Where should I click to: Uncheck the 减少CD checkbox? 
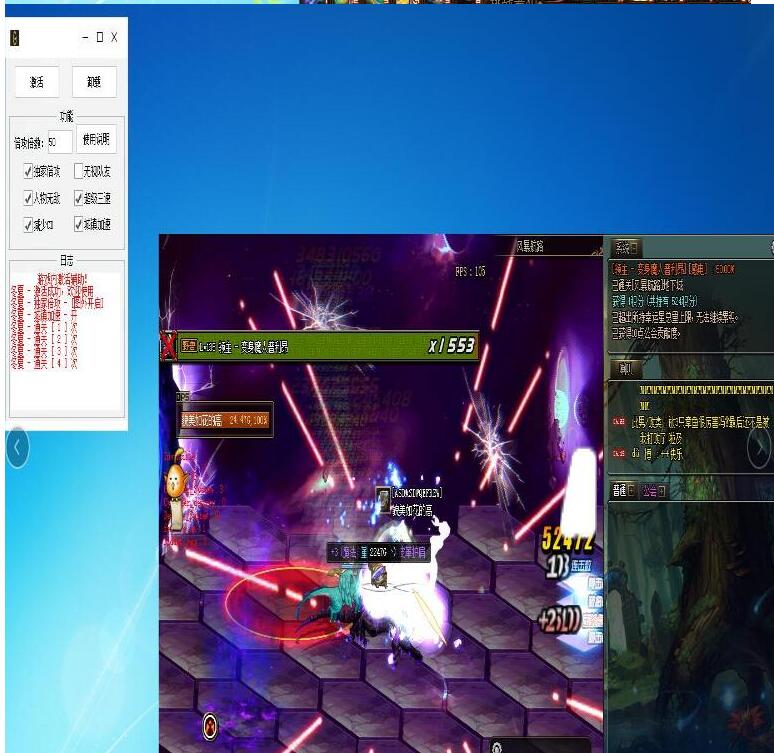[x=28, y=225]
